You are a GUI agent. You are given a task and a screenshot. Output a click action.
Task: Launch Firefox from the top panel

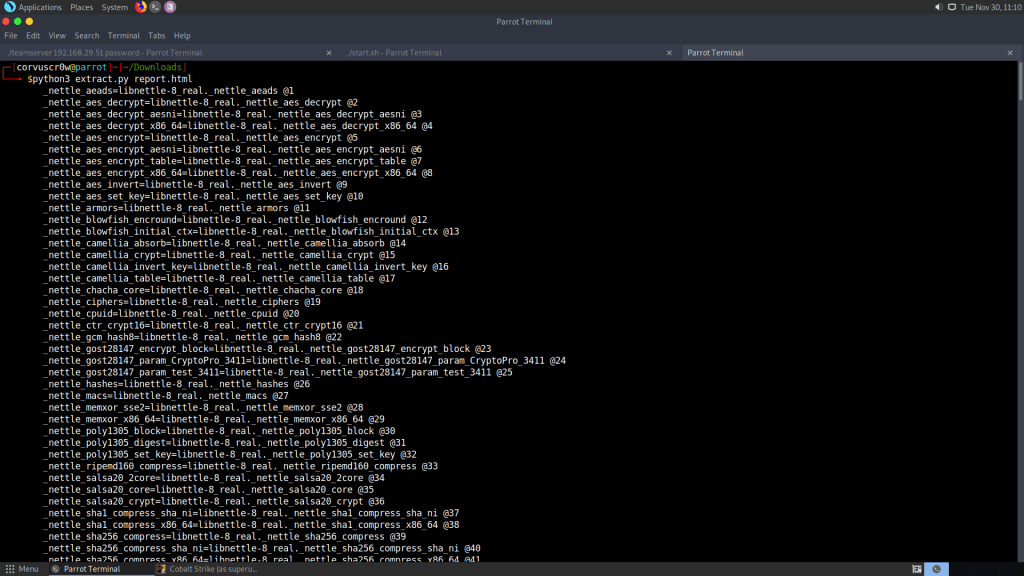click(141, 7)
